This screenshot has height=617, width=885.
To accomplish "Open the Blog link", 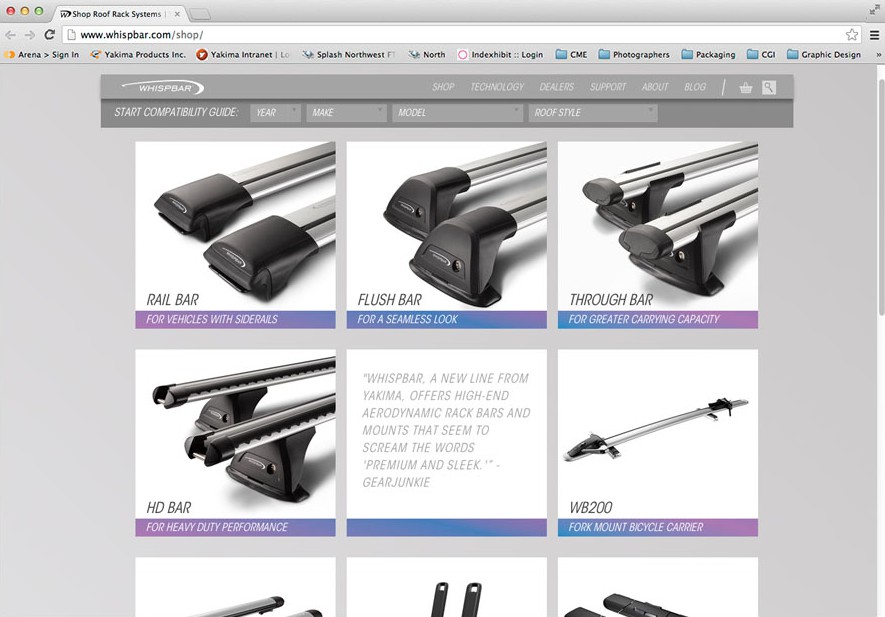I will click(x=695, y=88).
